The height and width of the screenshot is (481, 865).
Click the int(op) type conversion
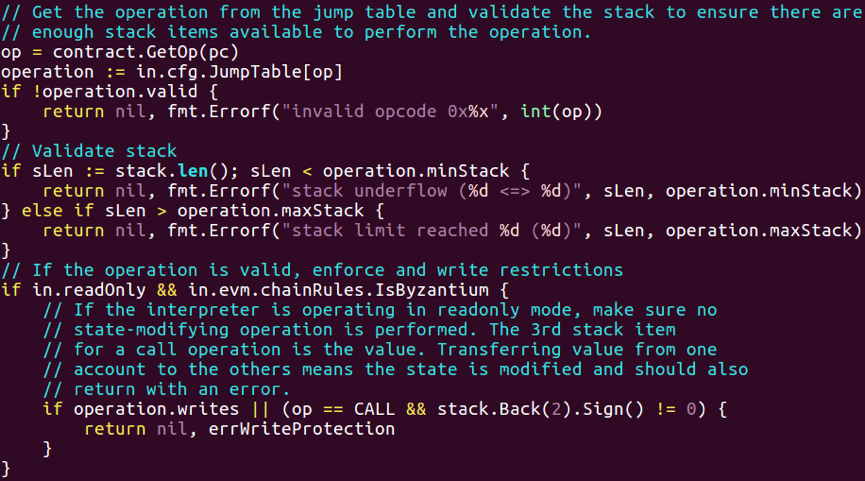pos(561,112)
